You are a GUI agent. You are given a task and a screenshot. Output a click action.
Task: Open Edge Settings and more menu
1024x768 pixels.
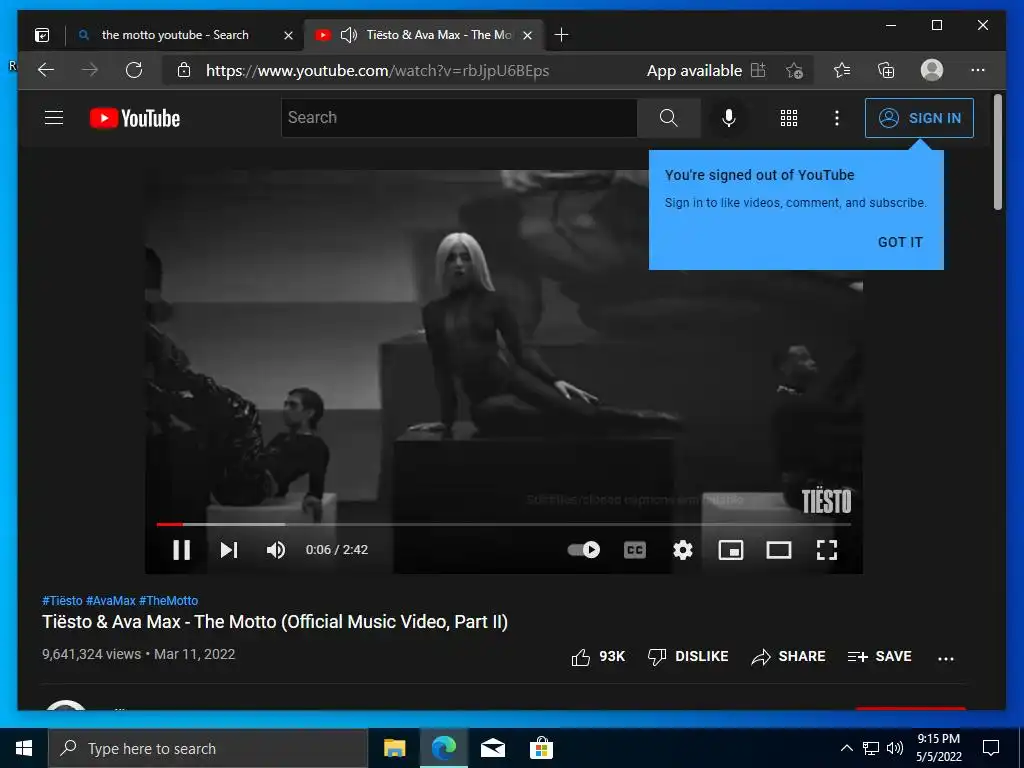point(978,70)
